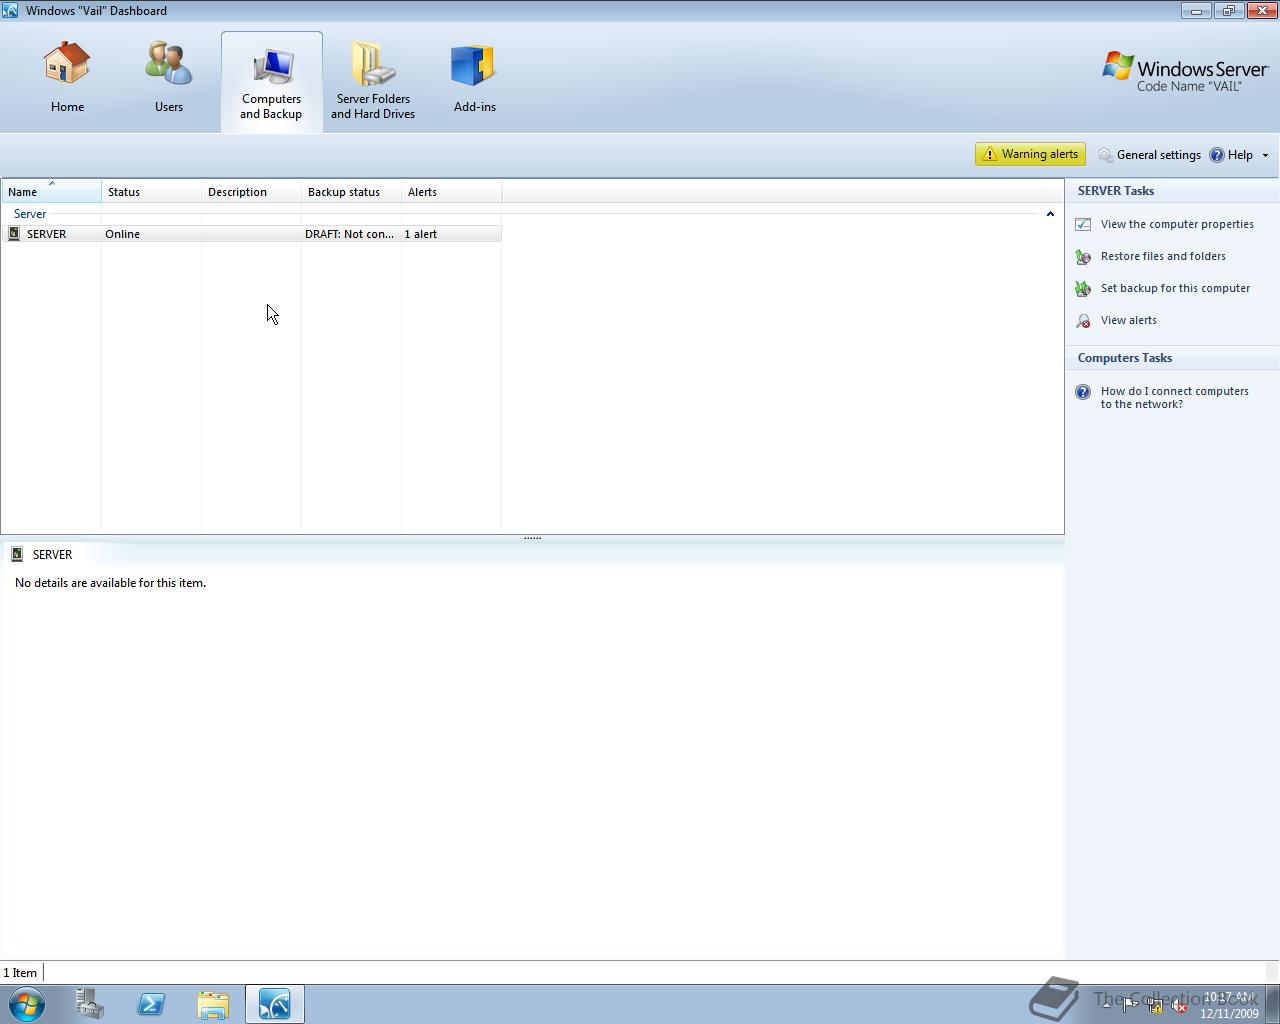Viewport: 1280px width, 1024px height.
Task: Click the network tray icon
Action: (1155, 1005)
